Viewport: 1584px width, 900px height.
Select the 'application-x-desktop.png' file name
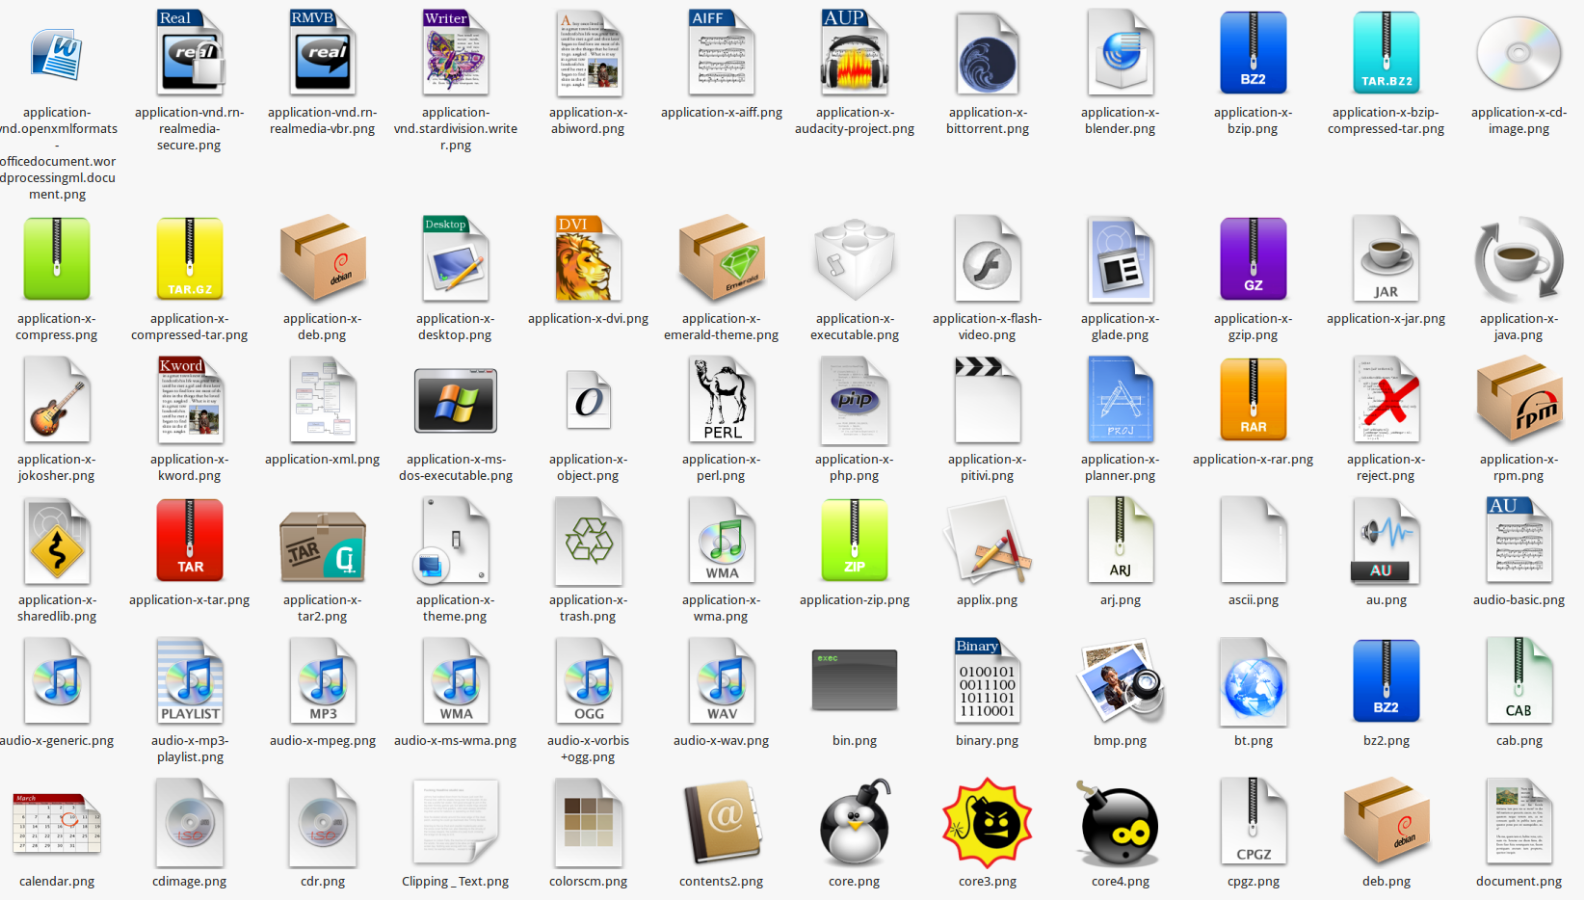pos(455,327)
